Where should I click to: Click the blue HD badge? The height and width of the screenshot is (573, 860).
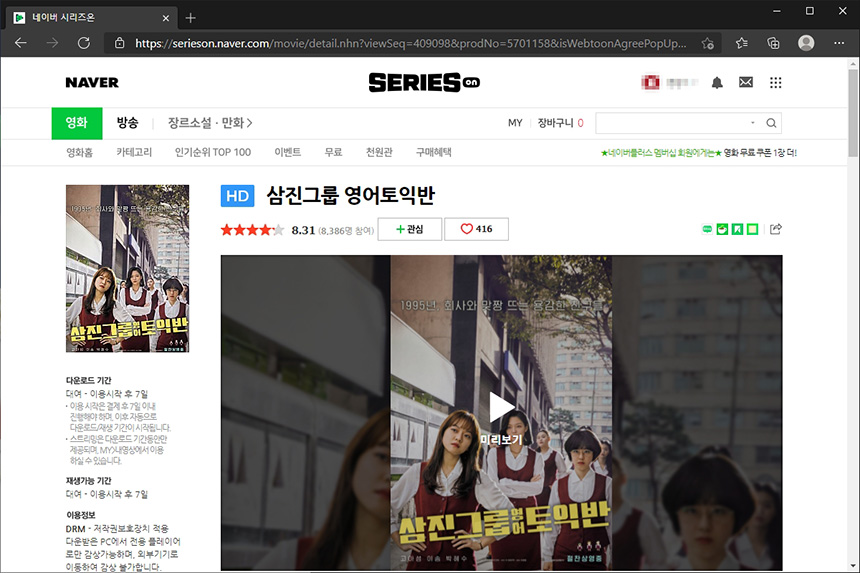pyautogui.click(x=237, y=196)
